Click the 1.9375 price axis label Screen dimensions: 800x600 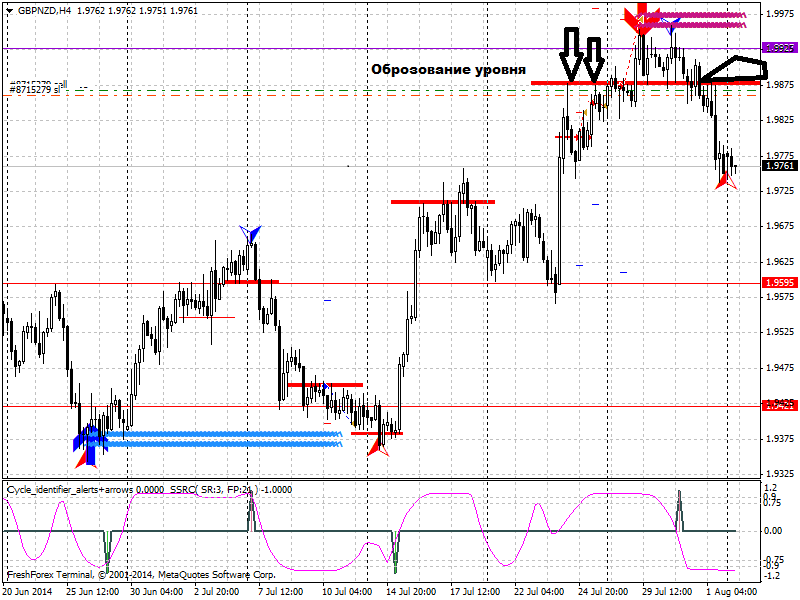tap(781, 439)
